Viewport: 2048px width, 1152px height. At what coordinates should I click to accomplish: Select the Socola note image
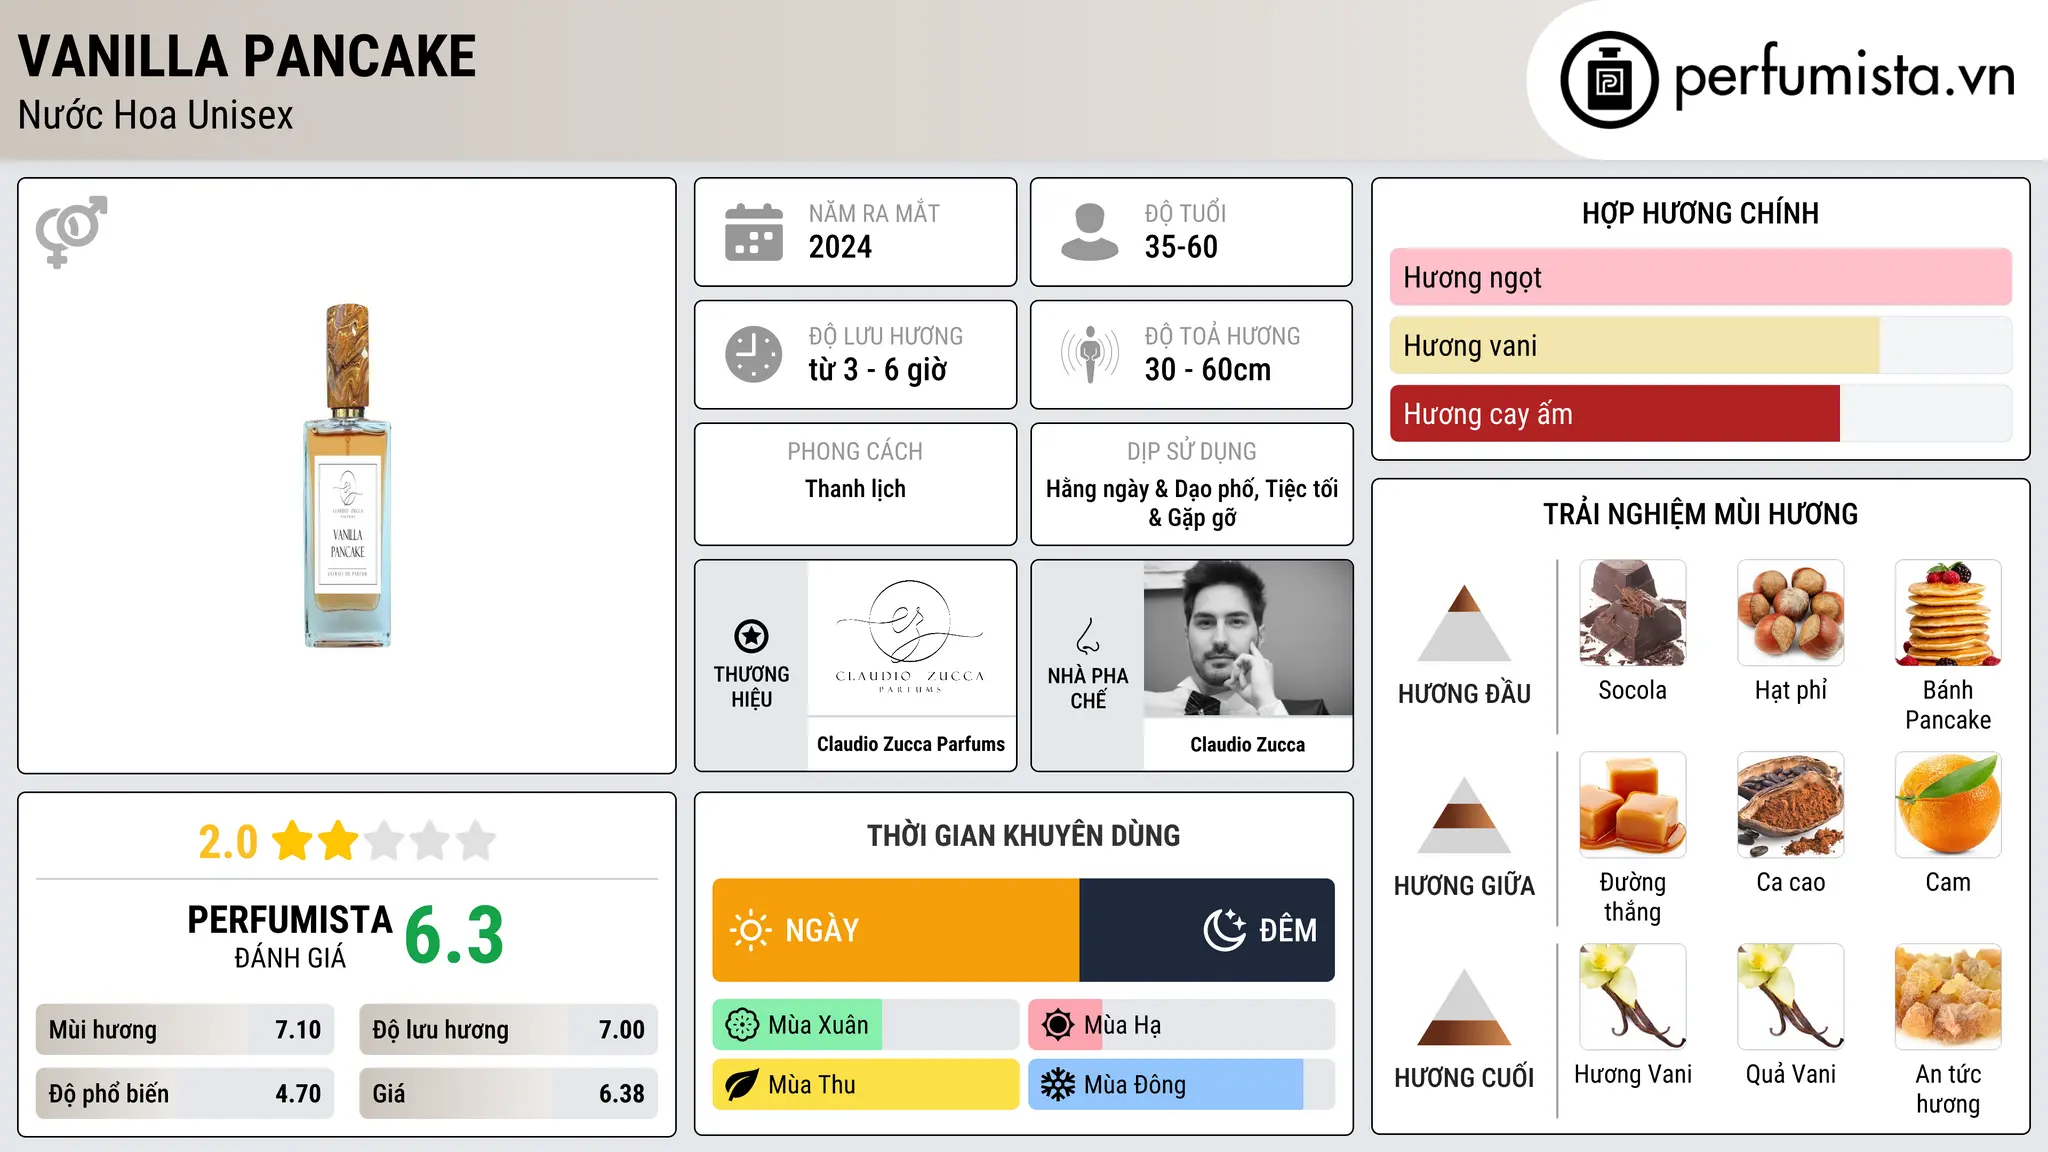[x=1633, y=612]
